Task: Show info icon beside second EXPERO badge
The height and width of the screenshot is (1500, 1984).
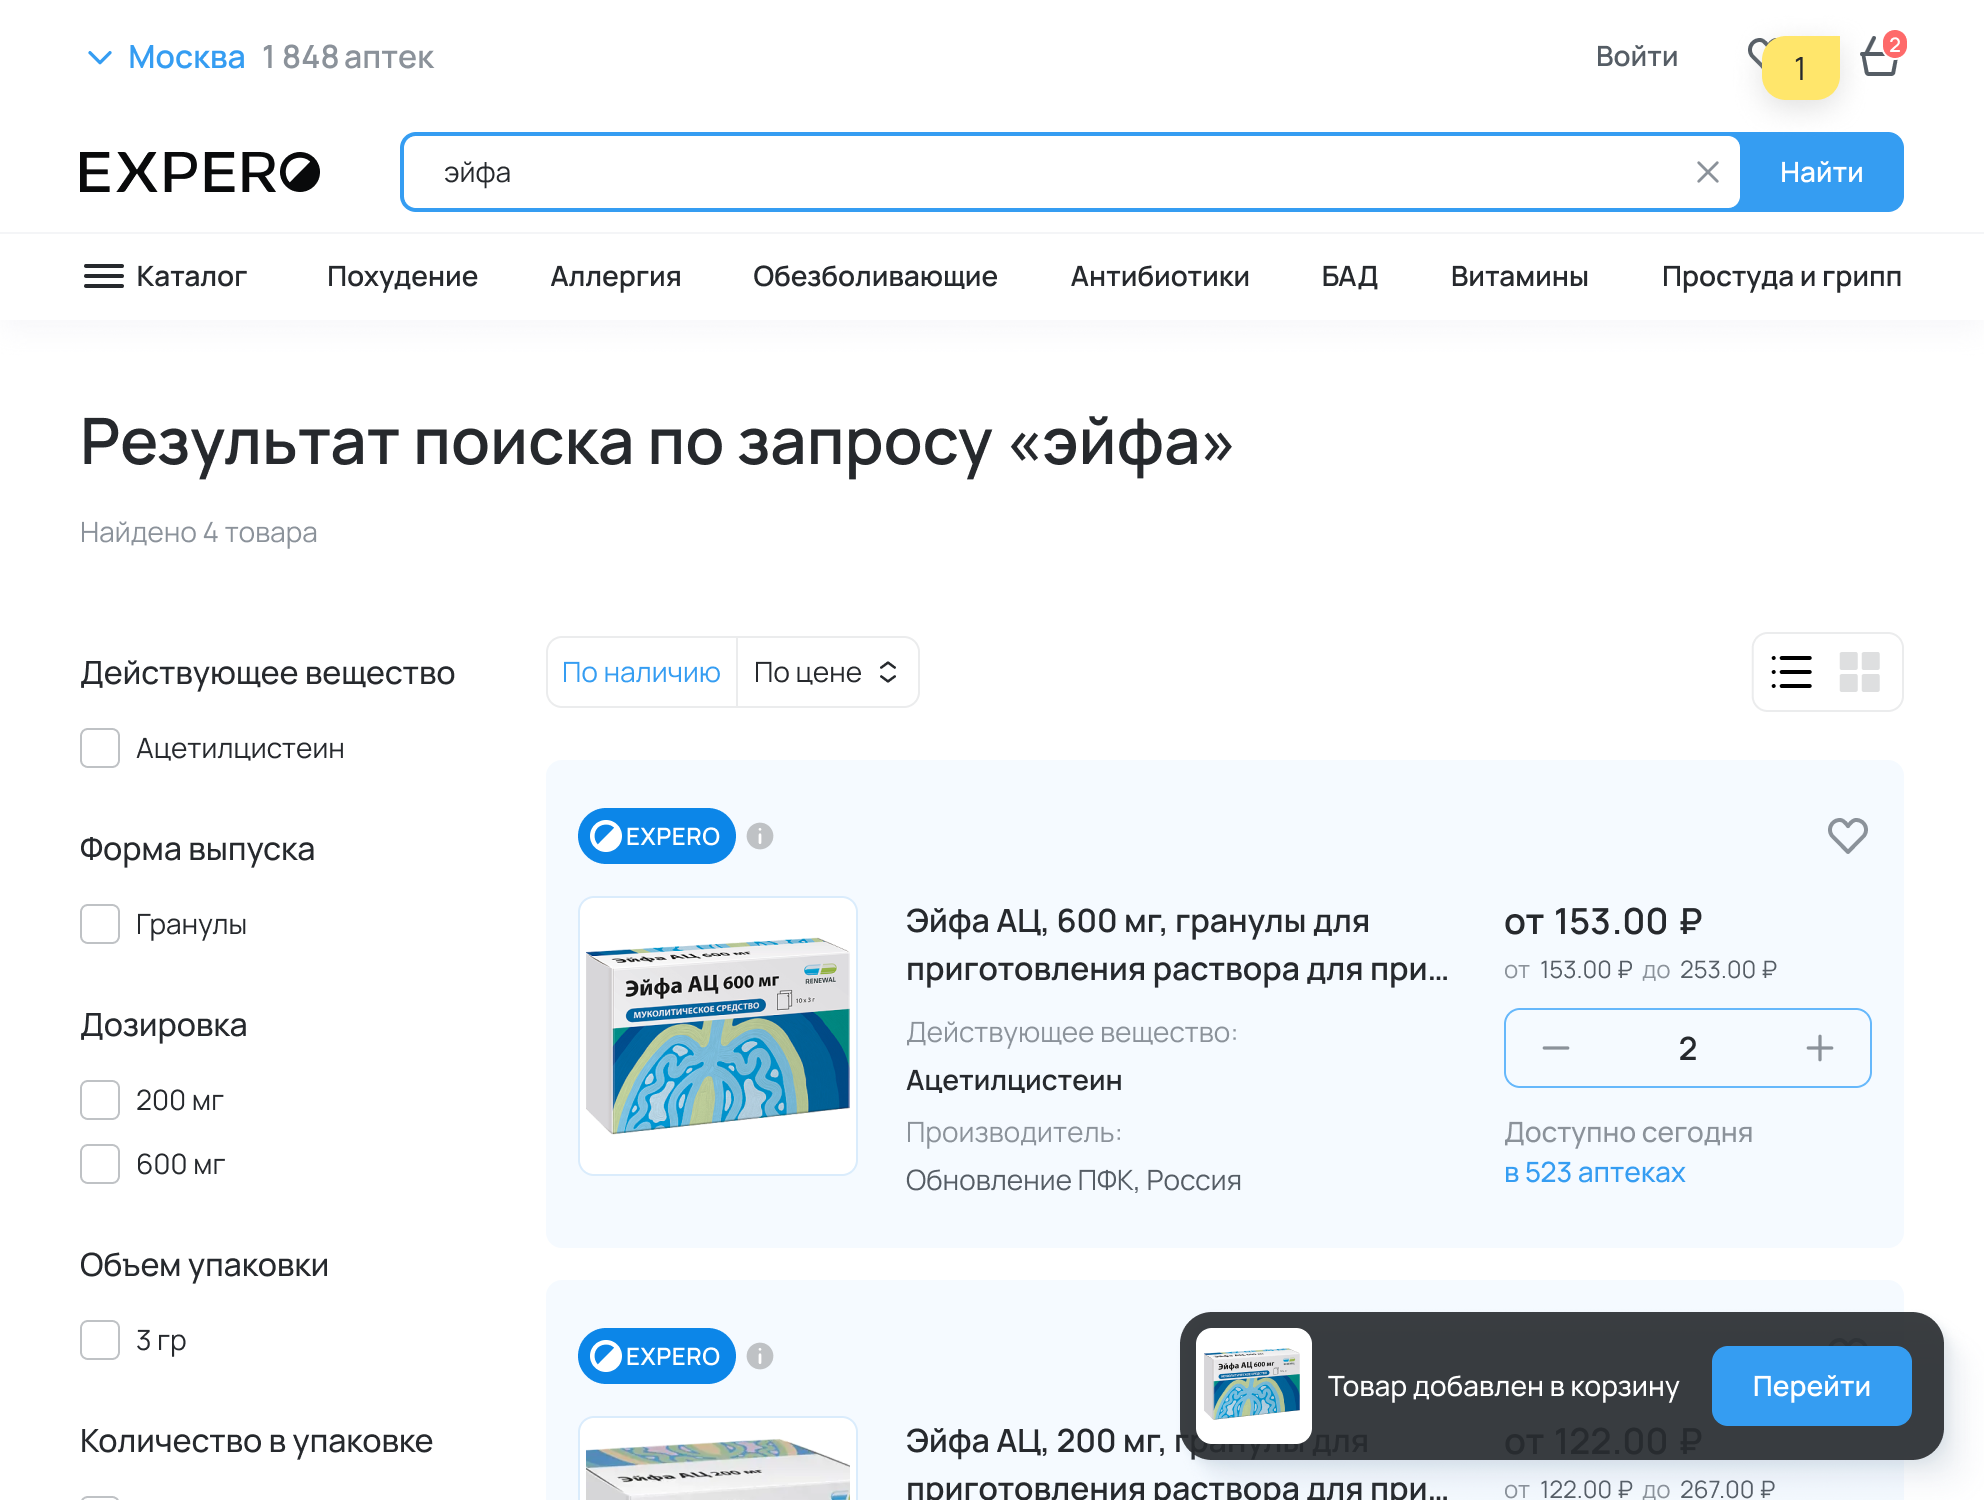Action: point(760,1356)
